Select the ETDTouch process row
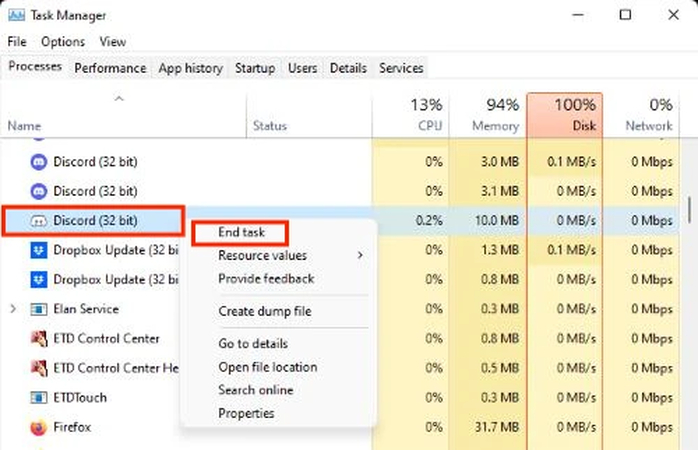The width and height of the screenshot is (698, 450). point(341,397)
